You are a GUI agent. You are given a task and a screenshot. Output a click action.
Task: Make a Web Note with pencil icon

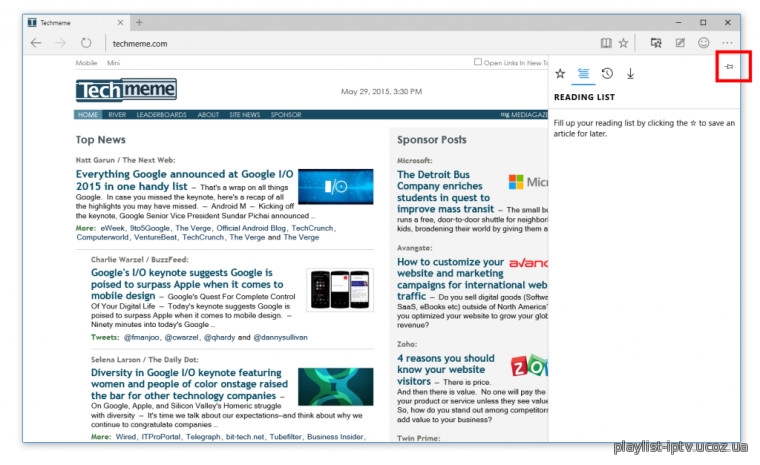click(x=680, y=43)
